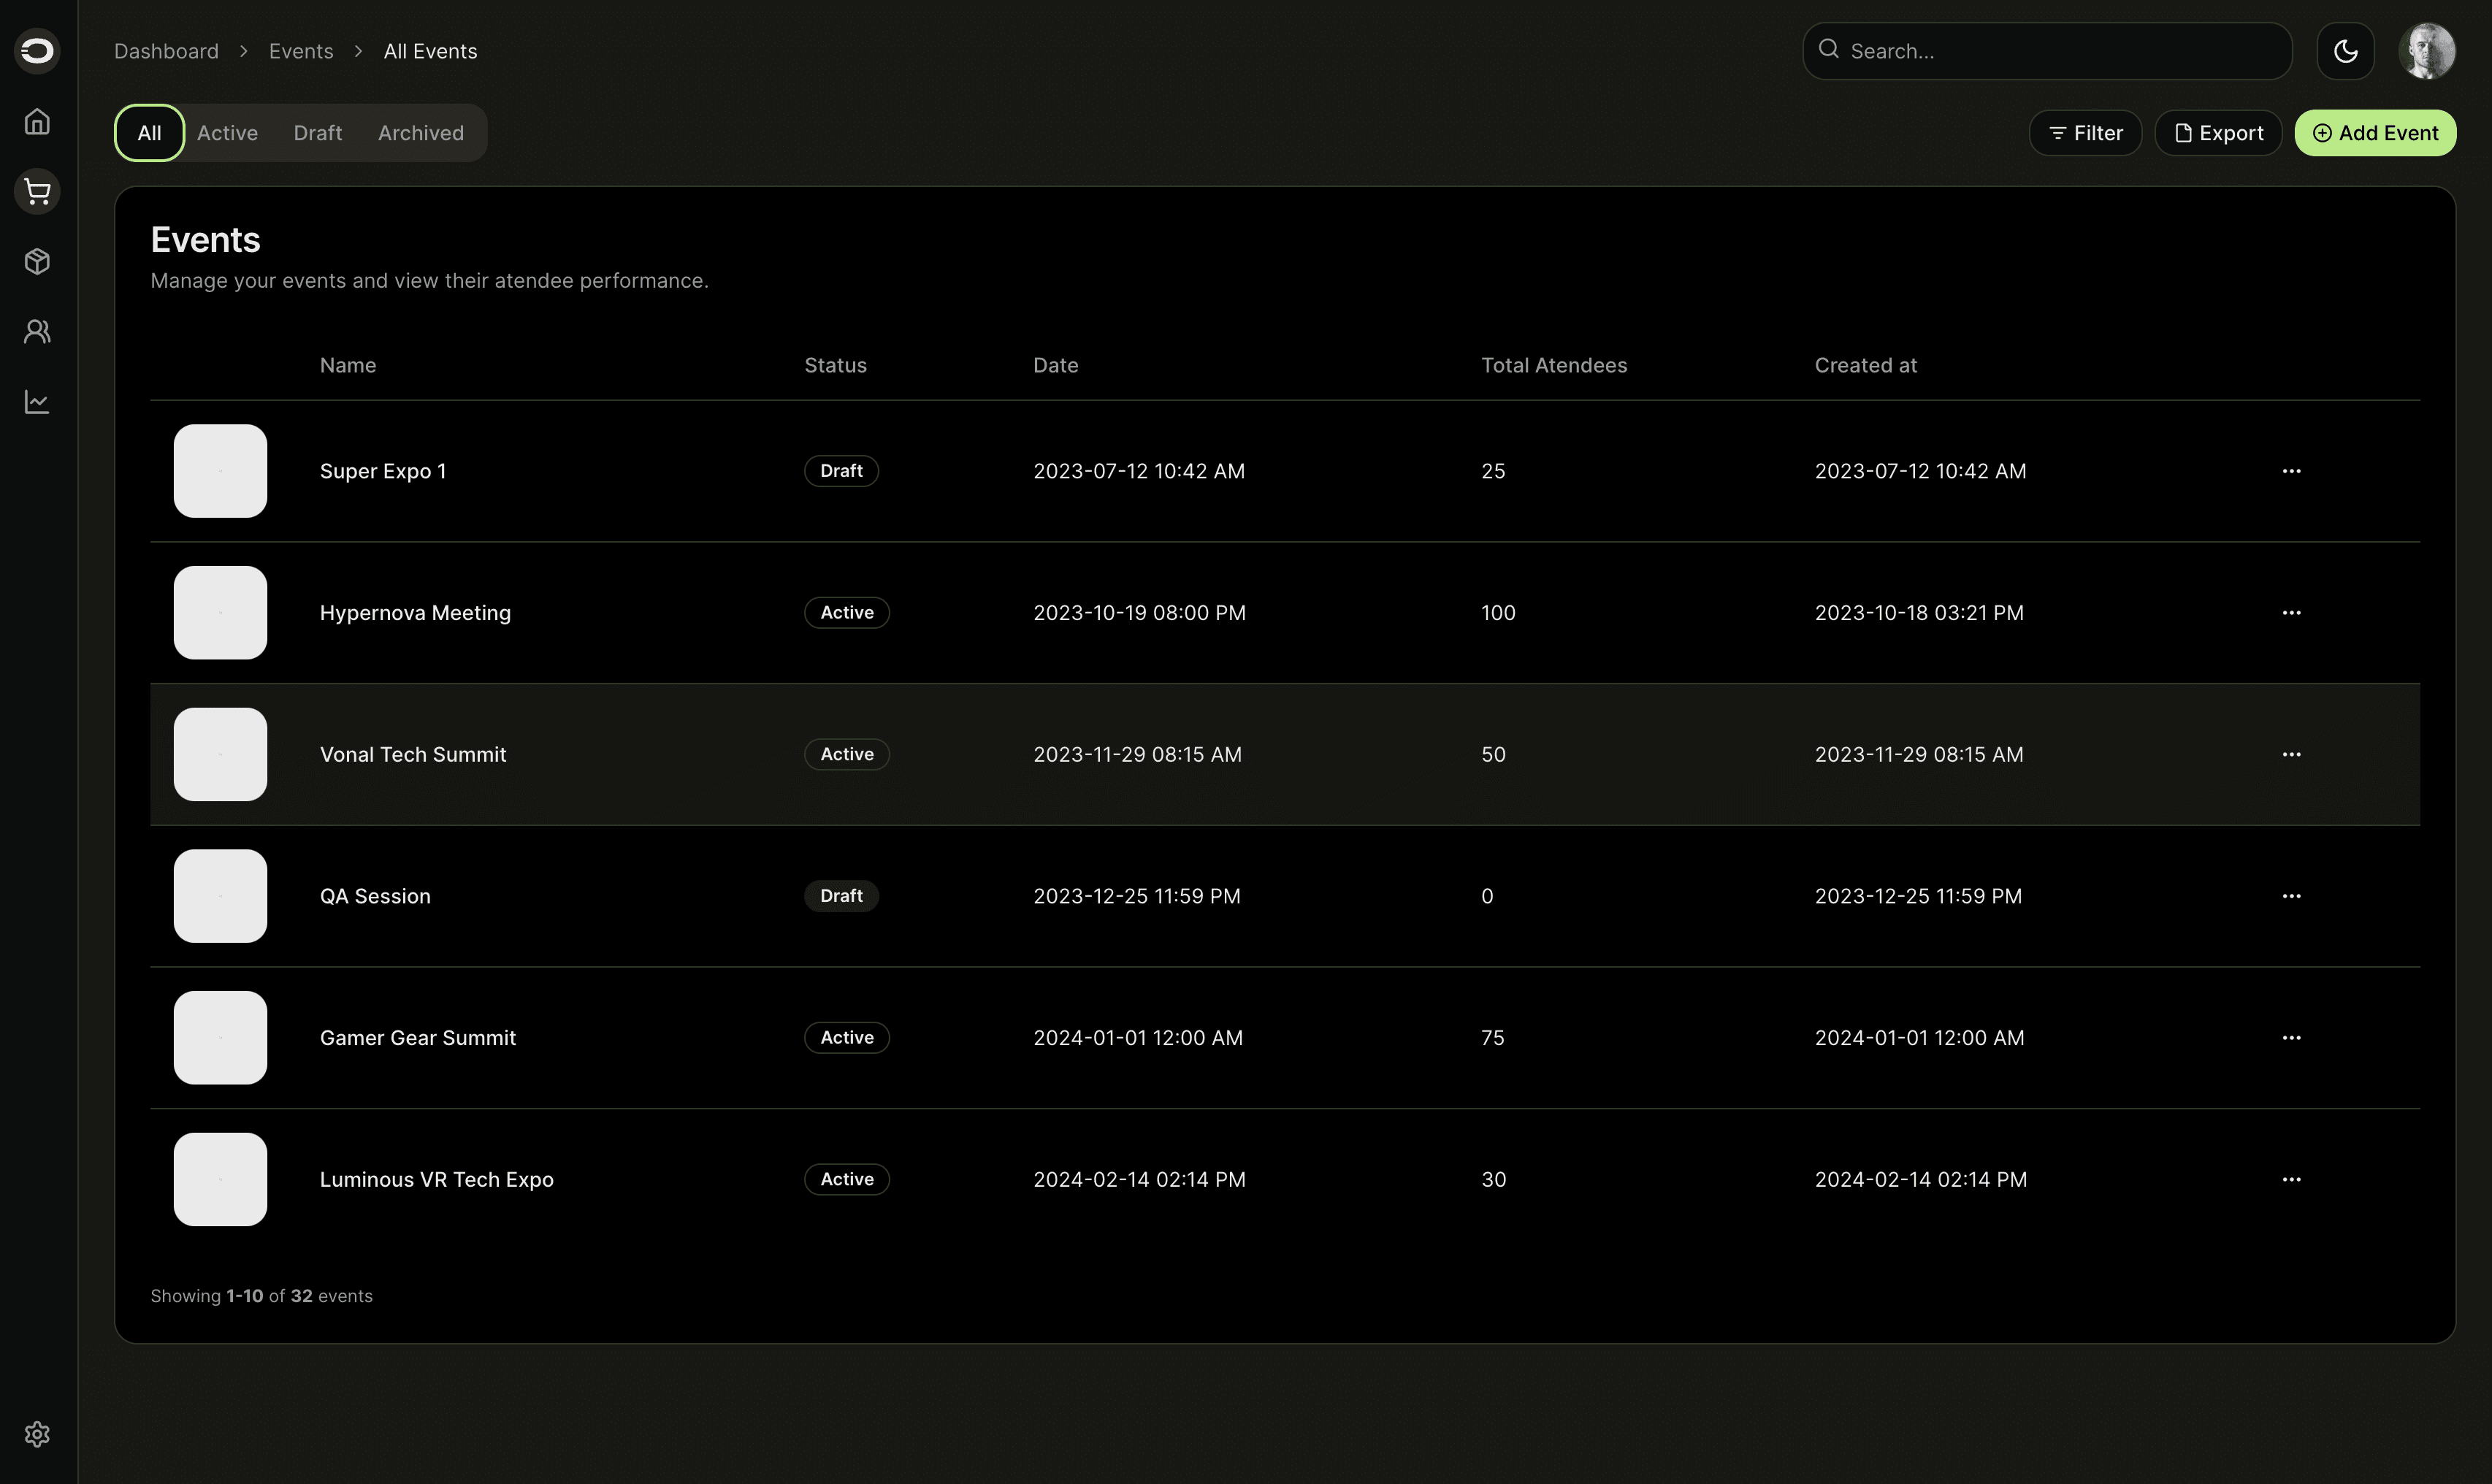Image resolution: width=2492 pixels, height=1484 pixels.
Task: Click the app logo in the sidebar
Action: tap(37, 51)
